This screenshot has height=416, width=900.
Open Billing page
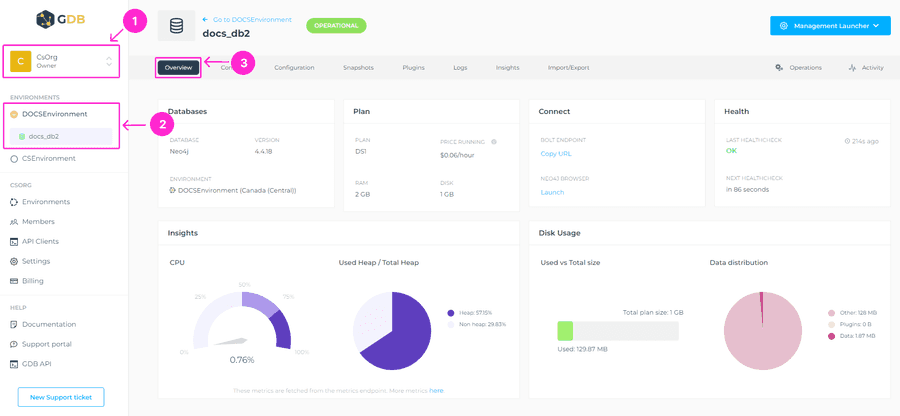coord(33,281)
